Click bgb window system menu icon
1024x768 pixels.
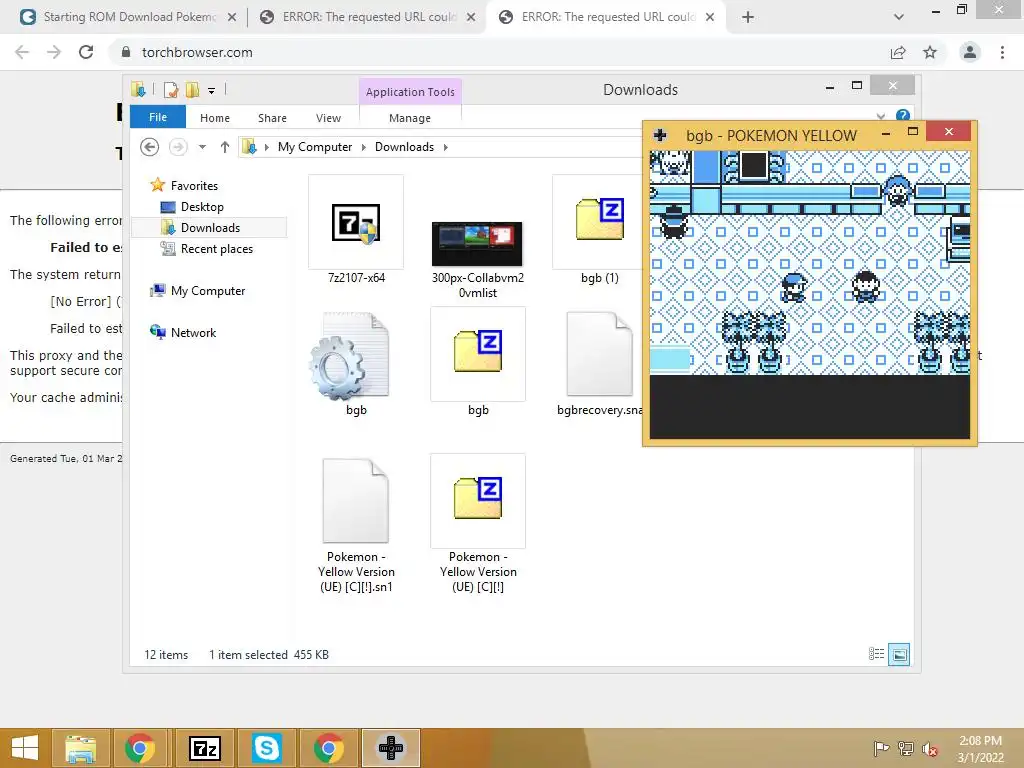[660, 135]
